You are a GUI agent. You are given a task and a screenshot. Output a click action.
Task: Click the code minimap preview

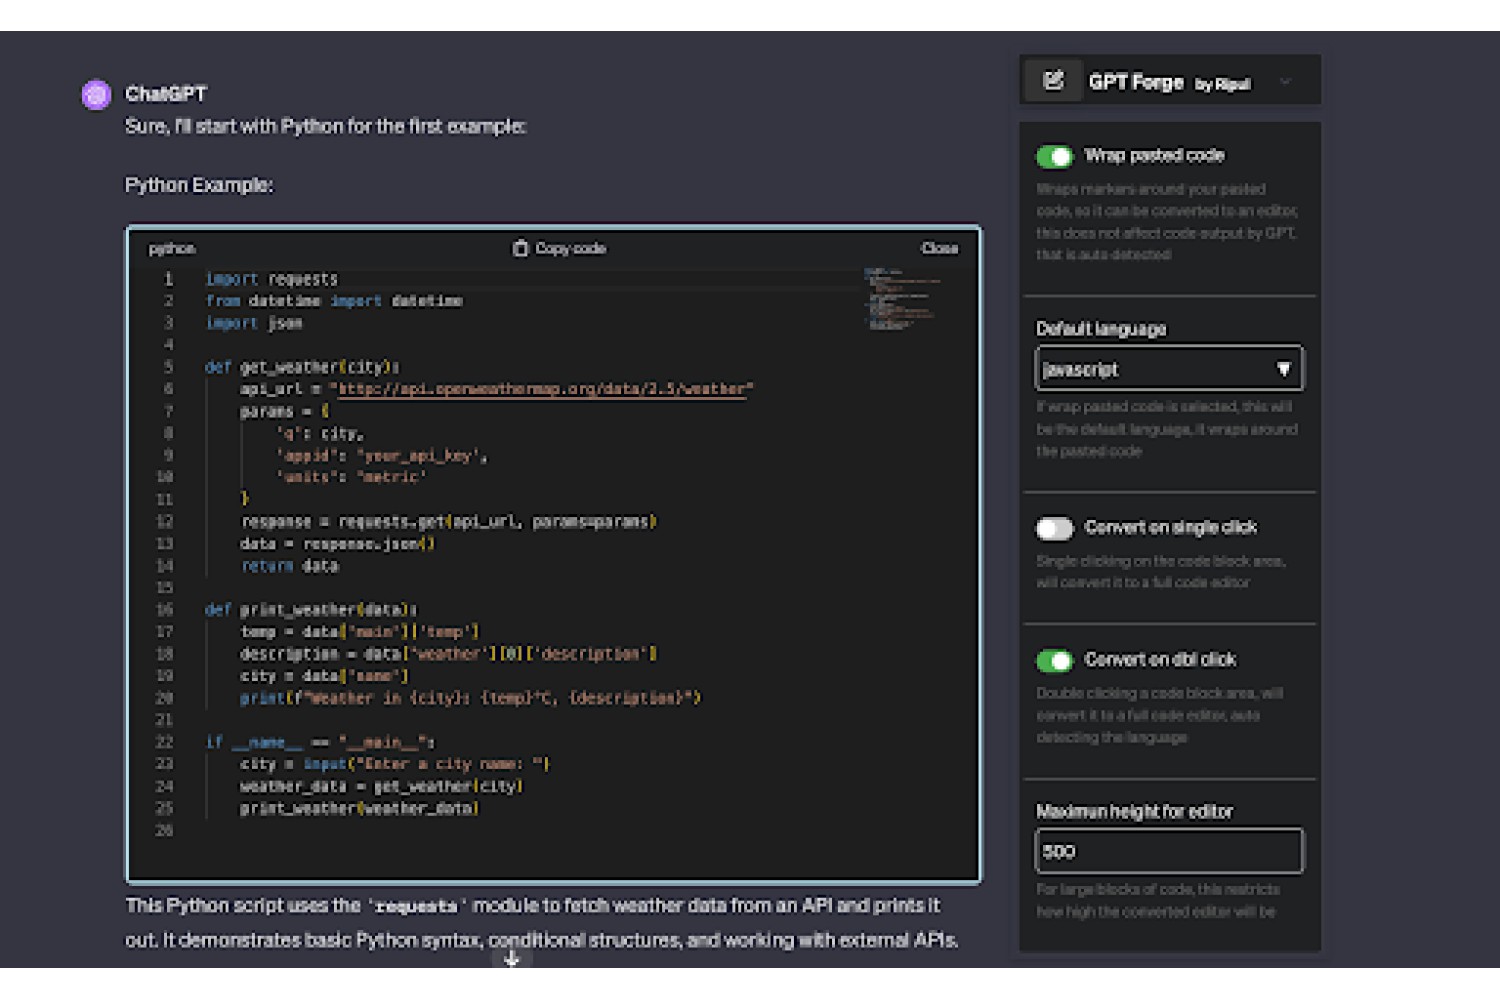click(902, 298)
